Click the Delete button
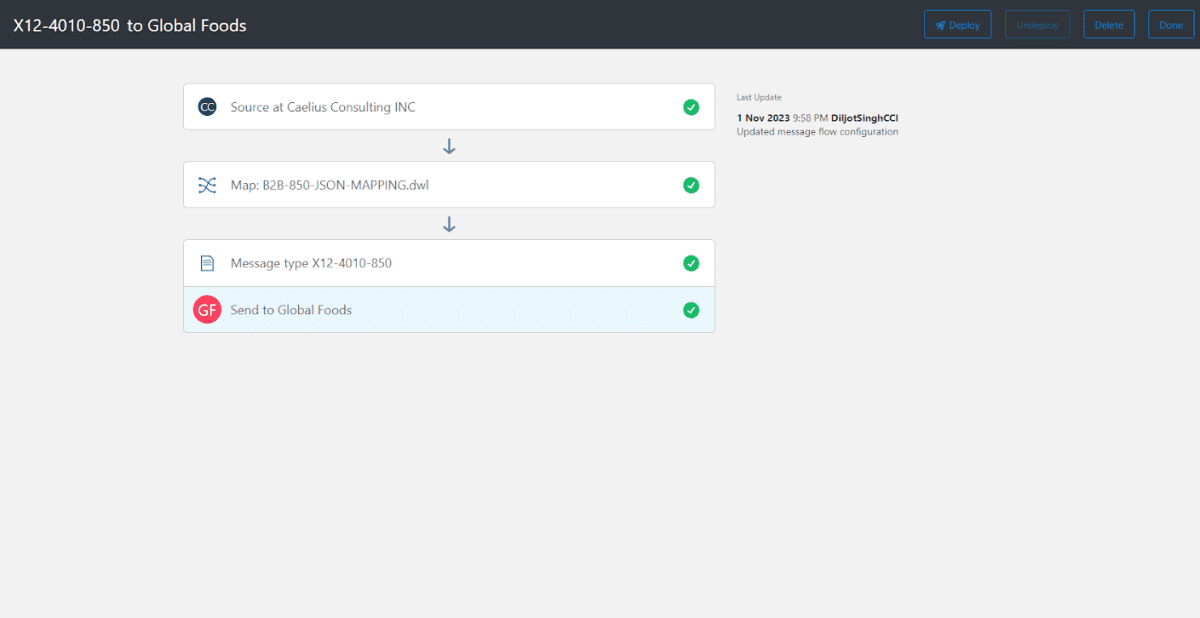Screen dimensions: 1200x618 pos(1108,25)
